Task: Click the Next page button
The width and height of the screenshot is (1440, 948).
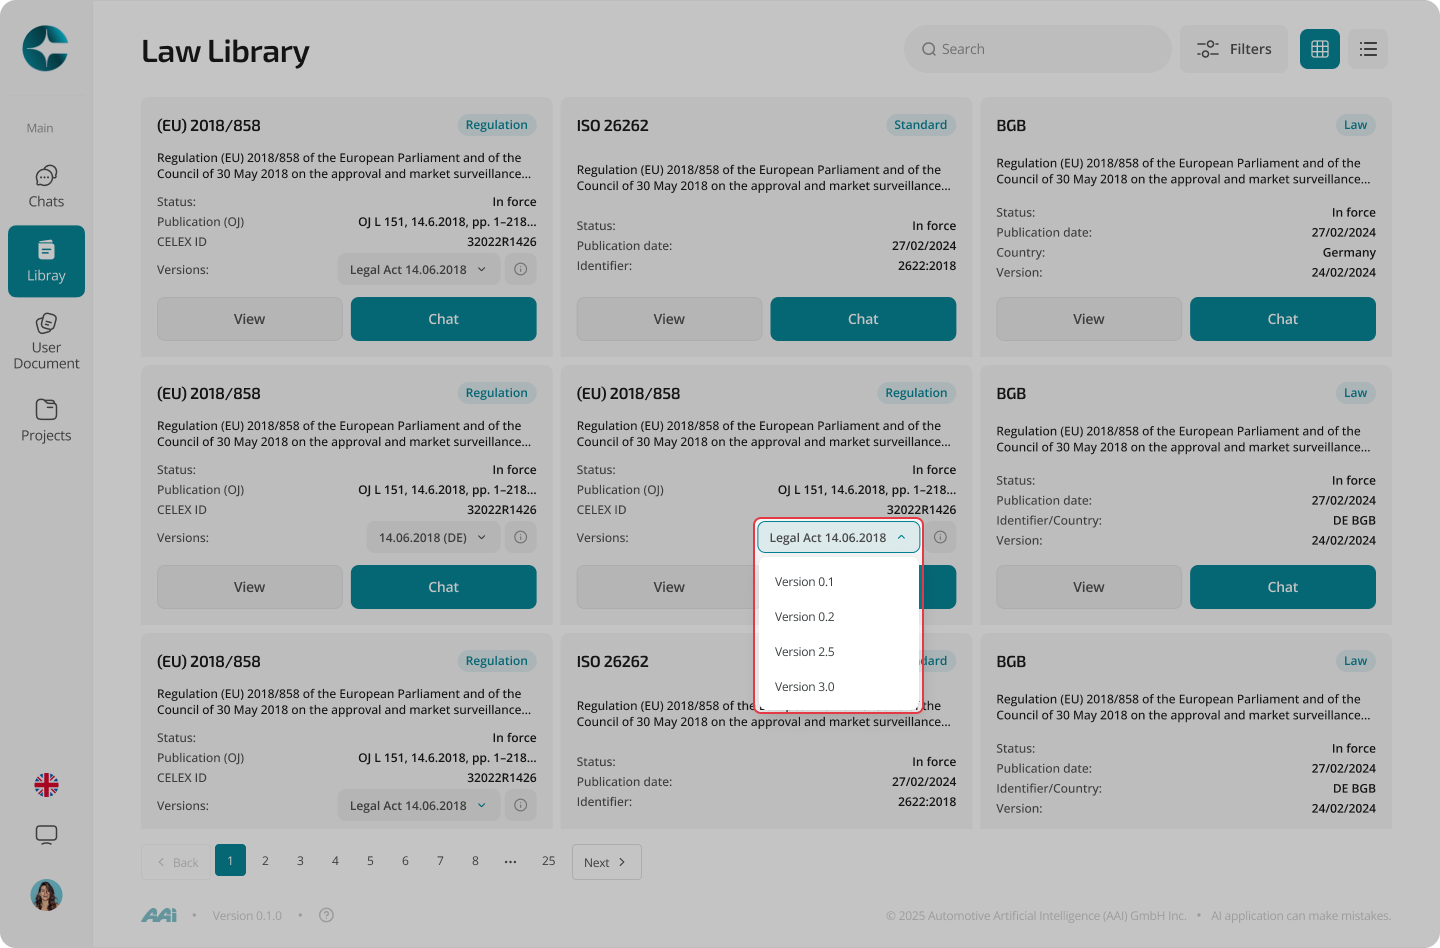Action: pos(607,862)
